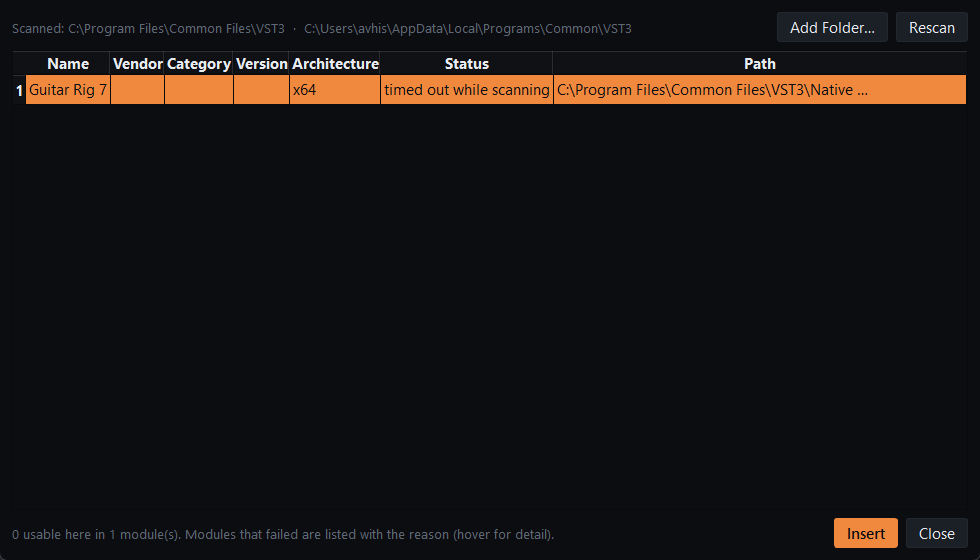Click the x64 architecture cell

[x=335, y=90]
